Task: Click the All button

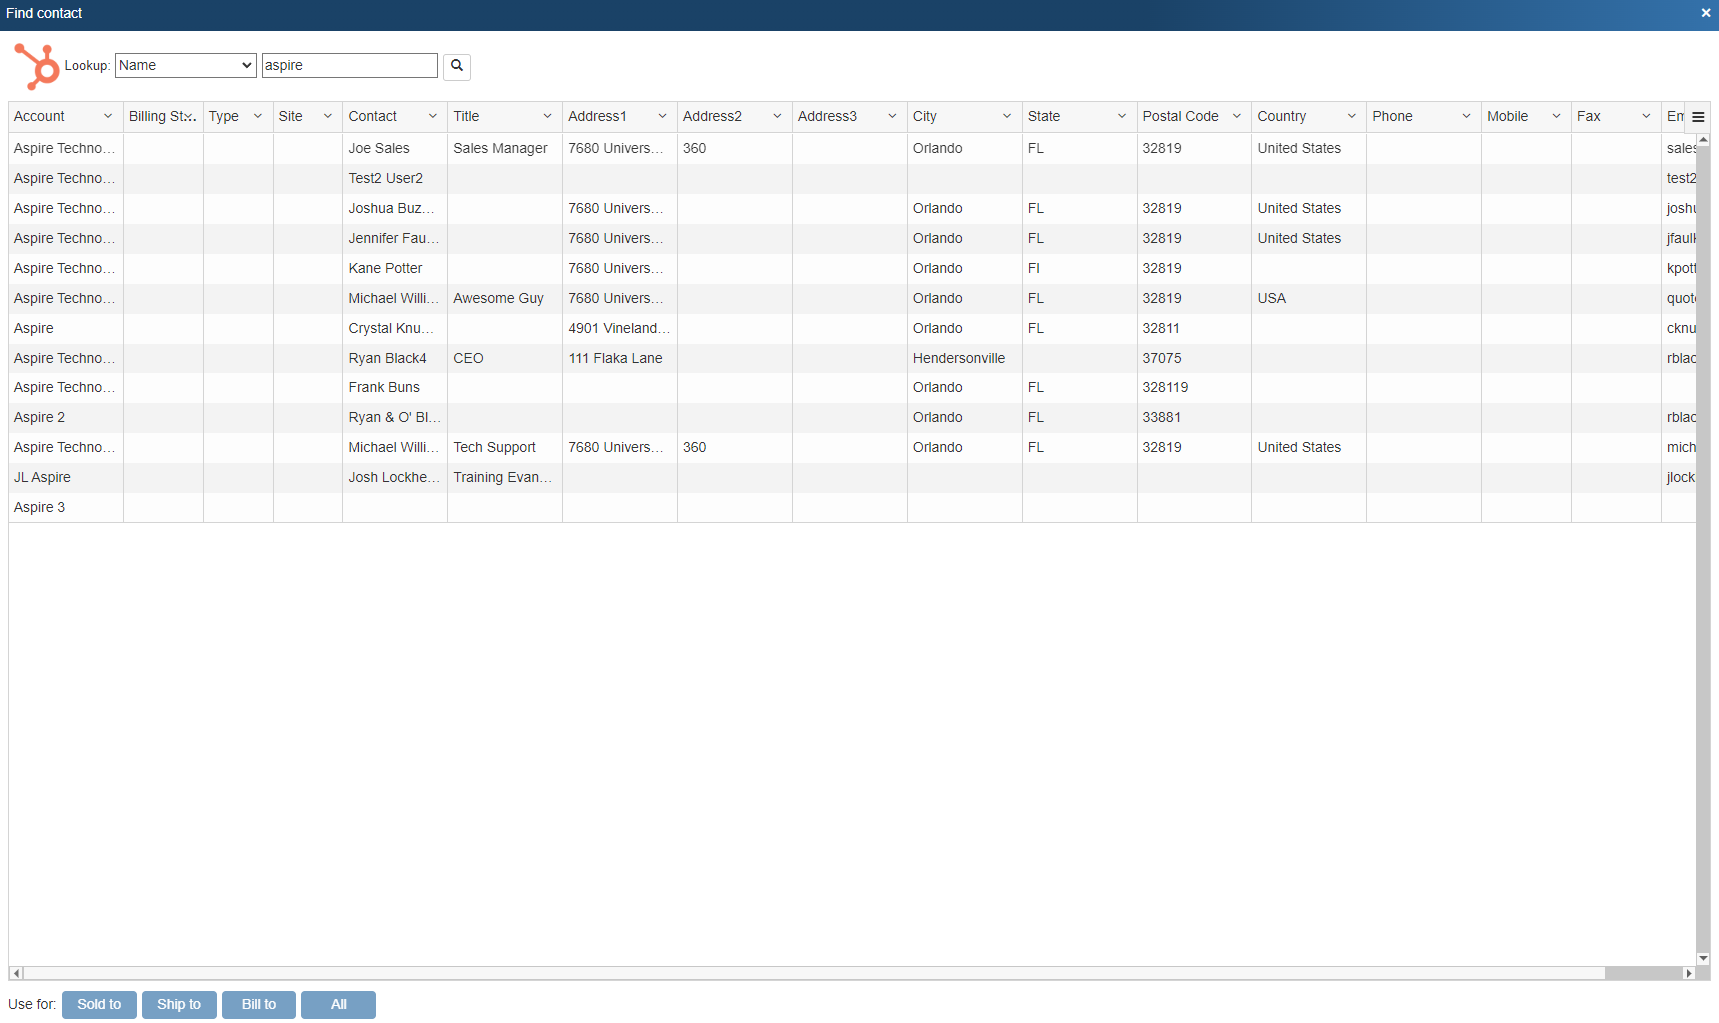Action: click(x=338, y=1004)
